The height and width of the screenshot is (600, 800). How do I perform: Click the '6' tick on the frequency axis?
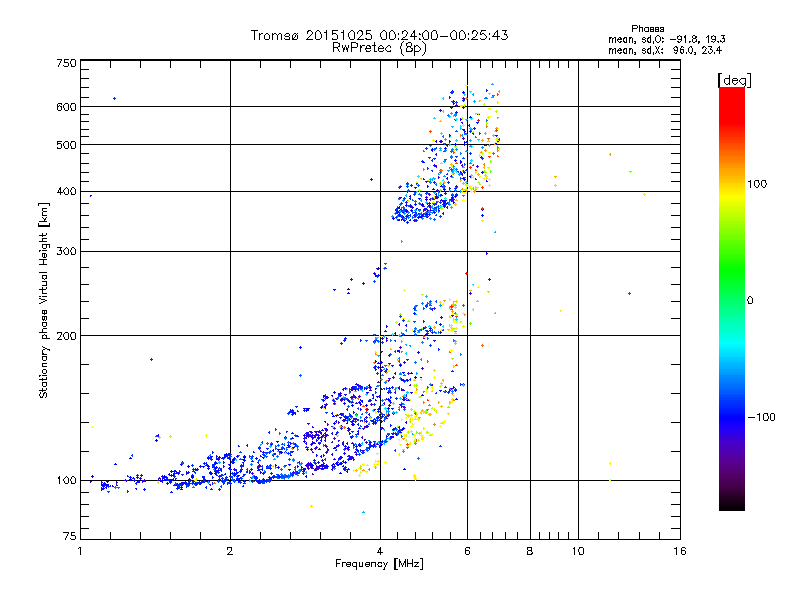(x=467, y=551)
